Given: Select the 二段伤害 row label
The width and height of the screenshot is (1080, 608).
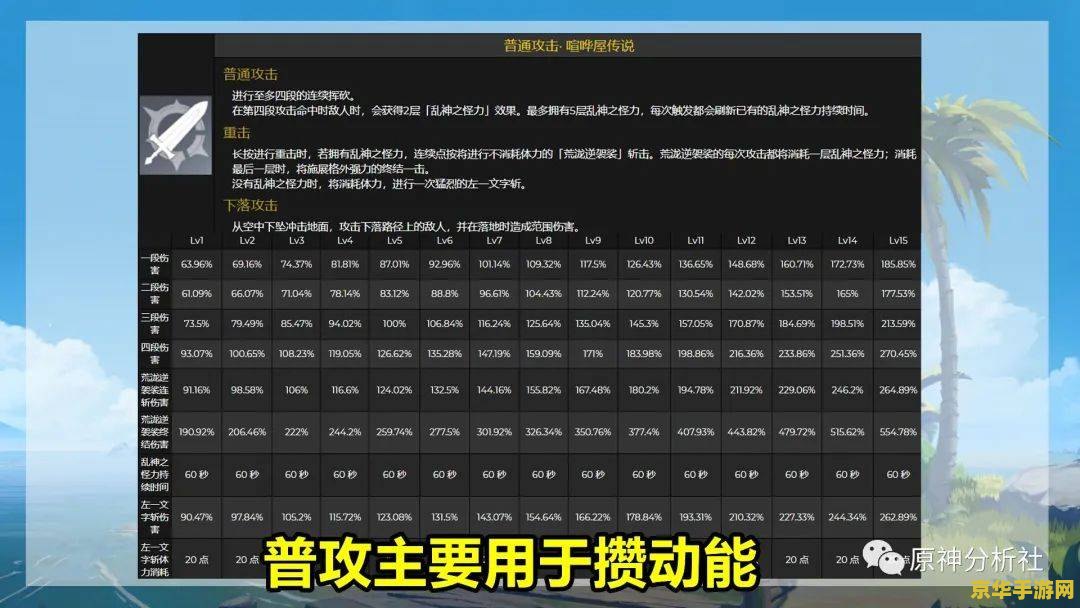Looking at the screenshot, I should 154,293.
